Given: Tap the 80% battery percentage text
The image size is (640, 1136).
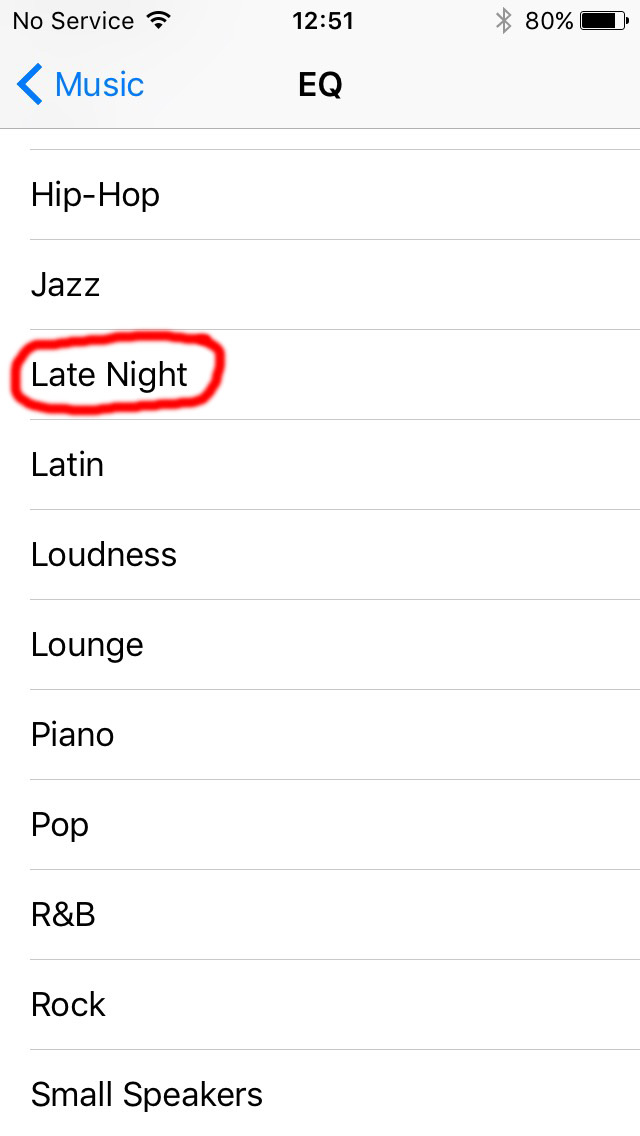Looking at the screenshot, I should [x=549, y=21].
